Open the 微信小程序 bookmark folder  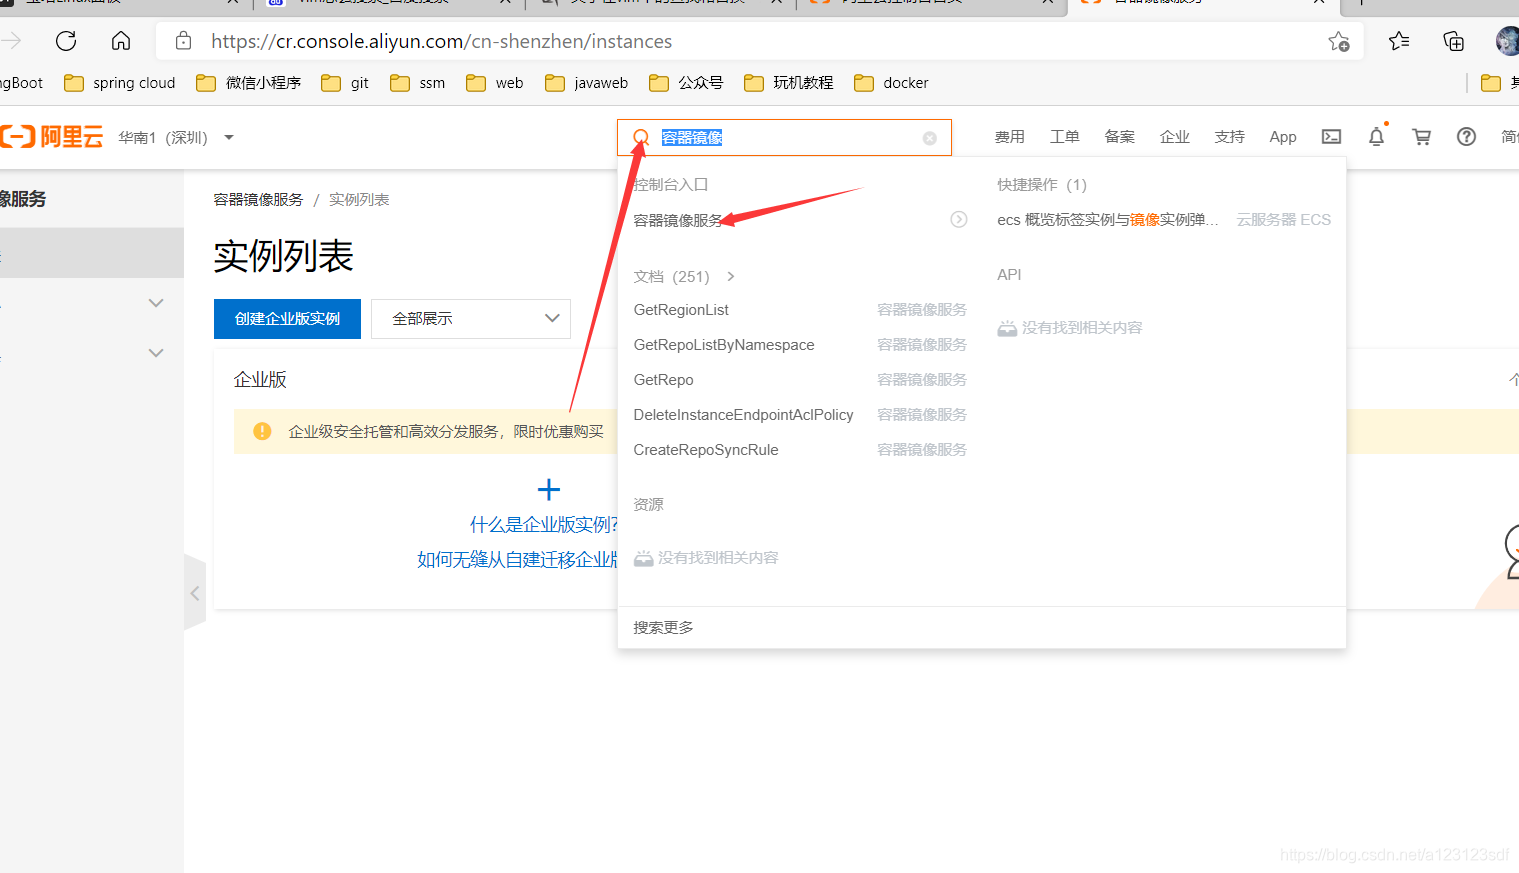pos(249,83)
